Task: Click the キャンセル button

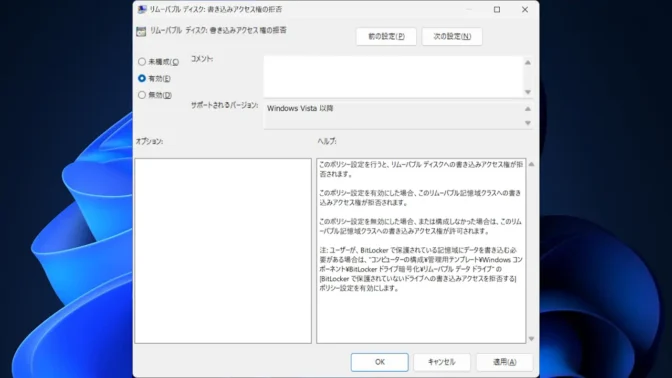Action: click(442, 362)
